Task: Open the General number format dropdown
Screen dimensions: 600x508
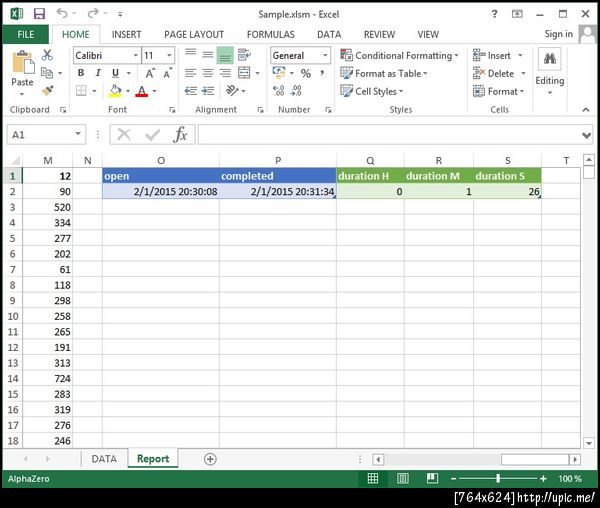Action: (325, 55)
